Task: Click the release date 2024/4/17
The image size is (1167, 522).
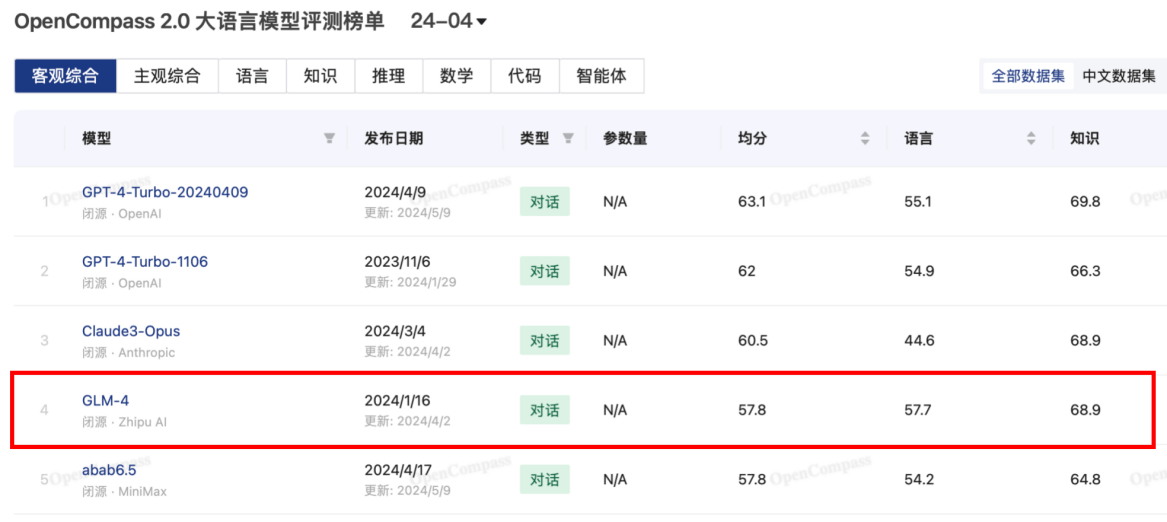Action: coord(399,470)
